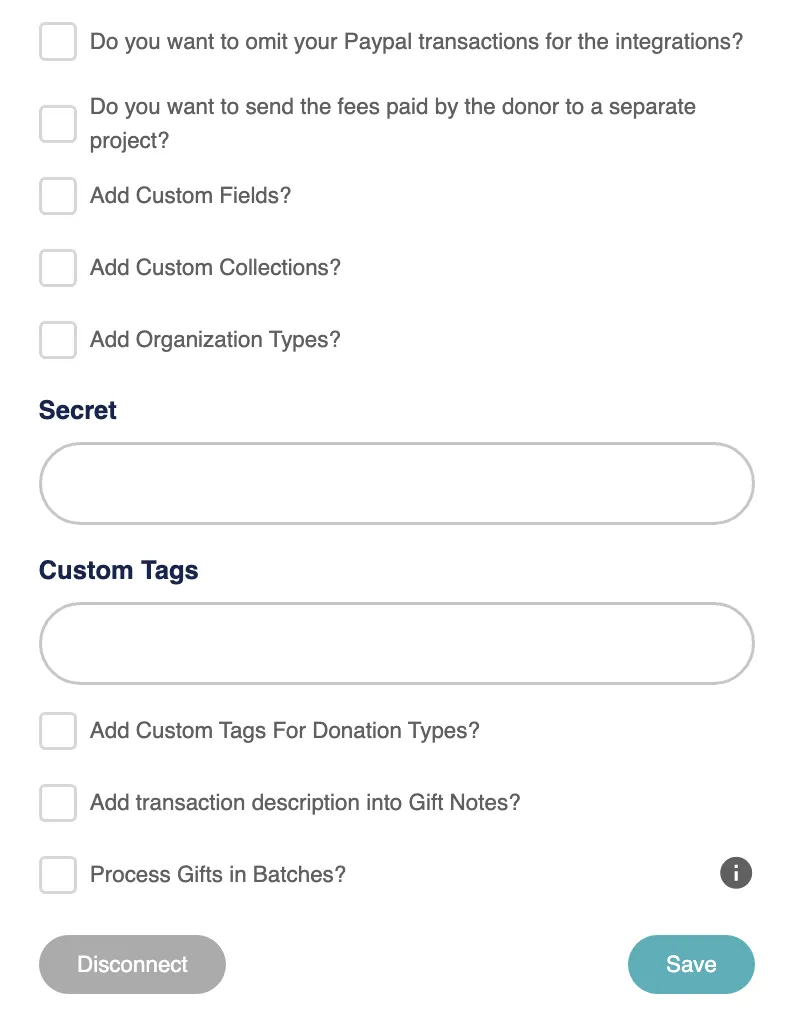Screen dimensions: 800x1030
Task: Click the 'Custom Tags' heading label
Action: pyautogui.click(x=118, y=571)
